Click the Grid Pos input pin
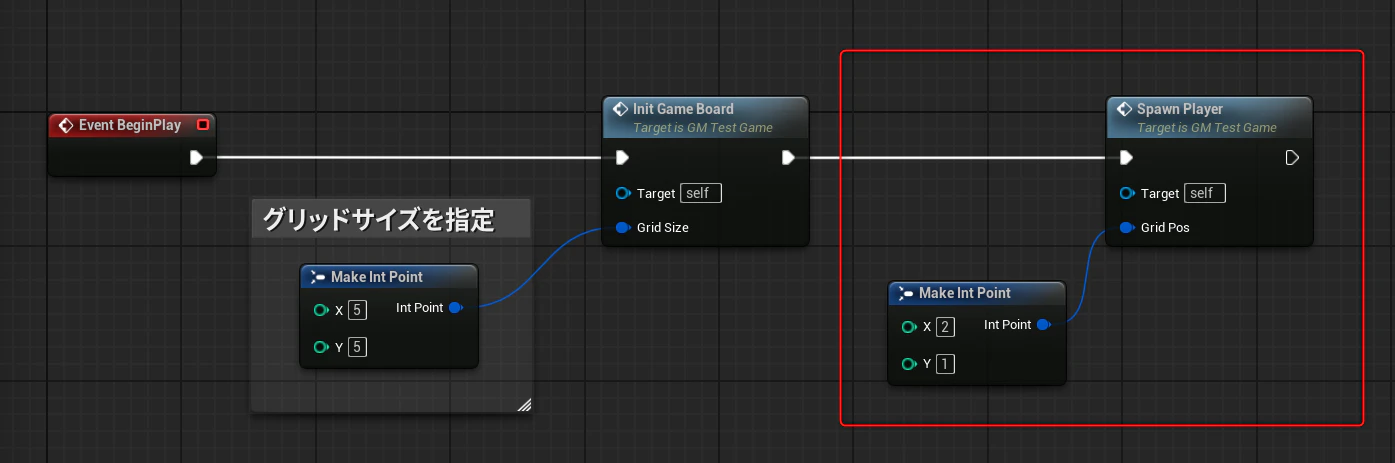 point(1127,227)
